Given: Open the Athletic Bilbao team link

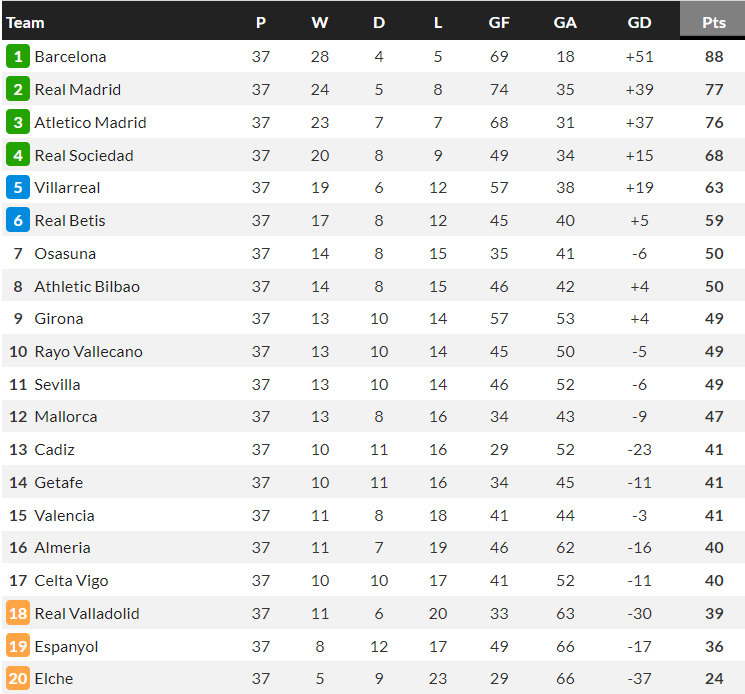Looking at the screenshot, I should pyautogui.click(x=87, y=287).
